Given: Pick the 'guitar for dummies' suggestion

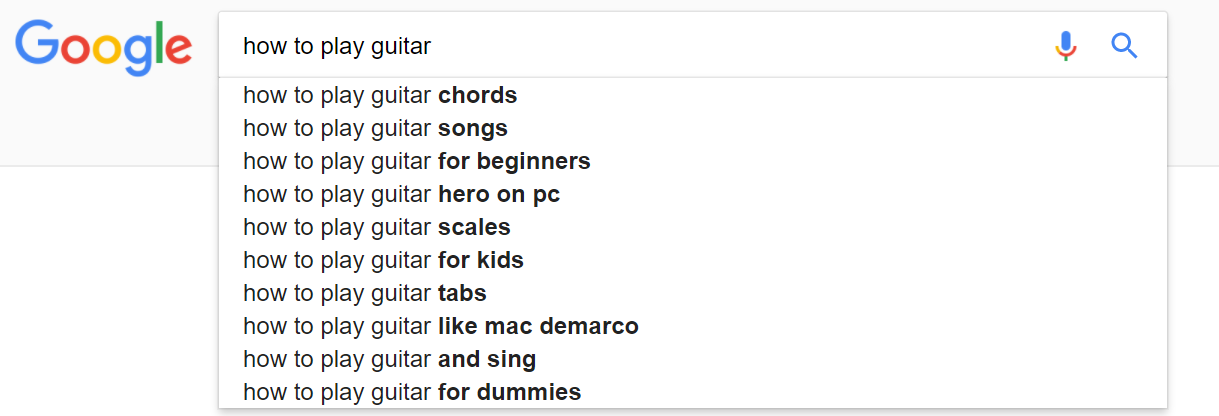Looking at the screenshot, I should point(412,392).
